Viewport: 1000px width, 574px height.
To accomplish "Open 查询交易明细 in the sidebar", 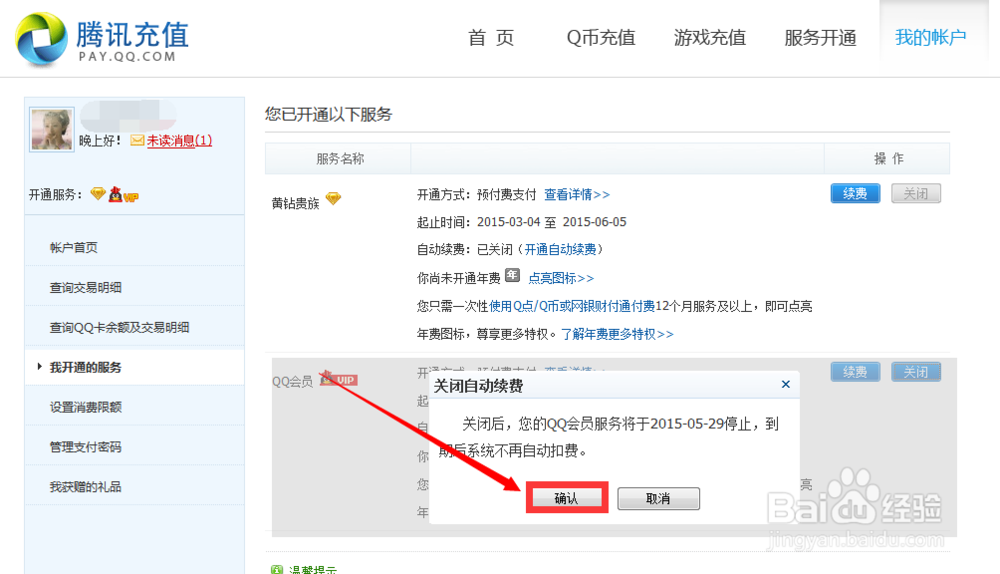I will 85,288.
